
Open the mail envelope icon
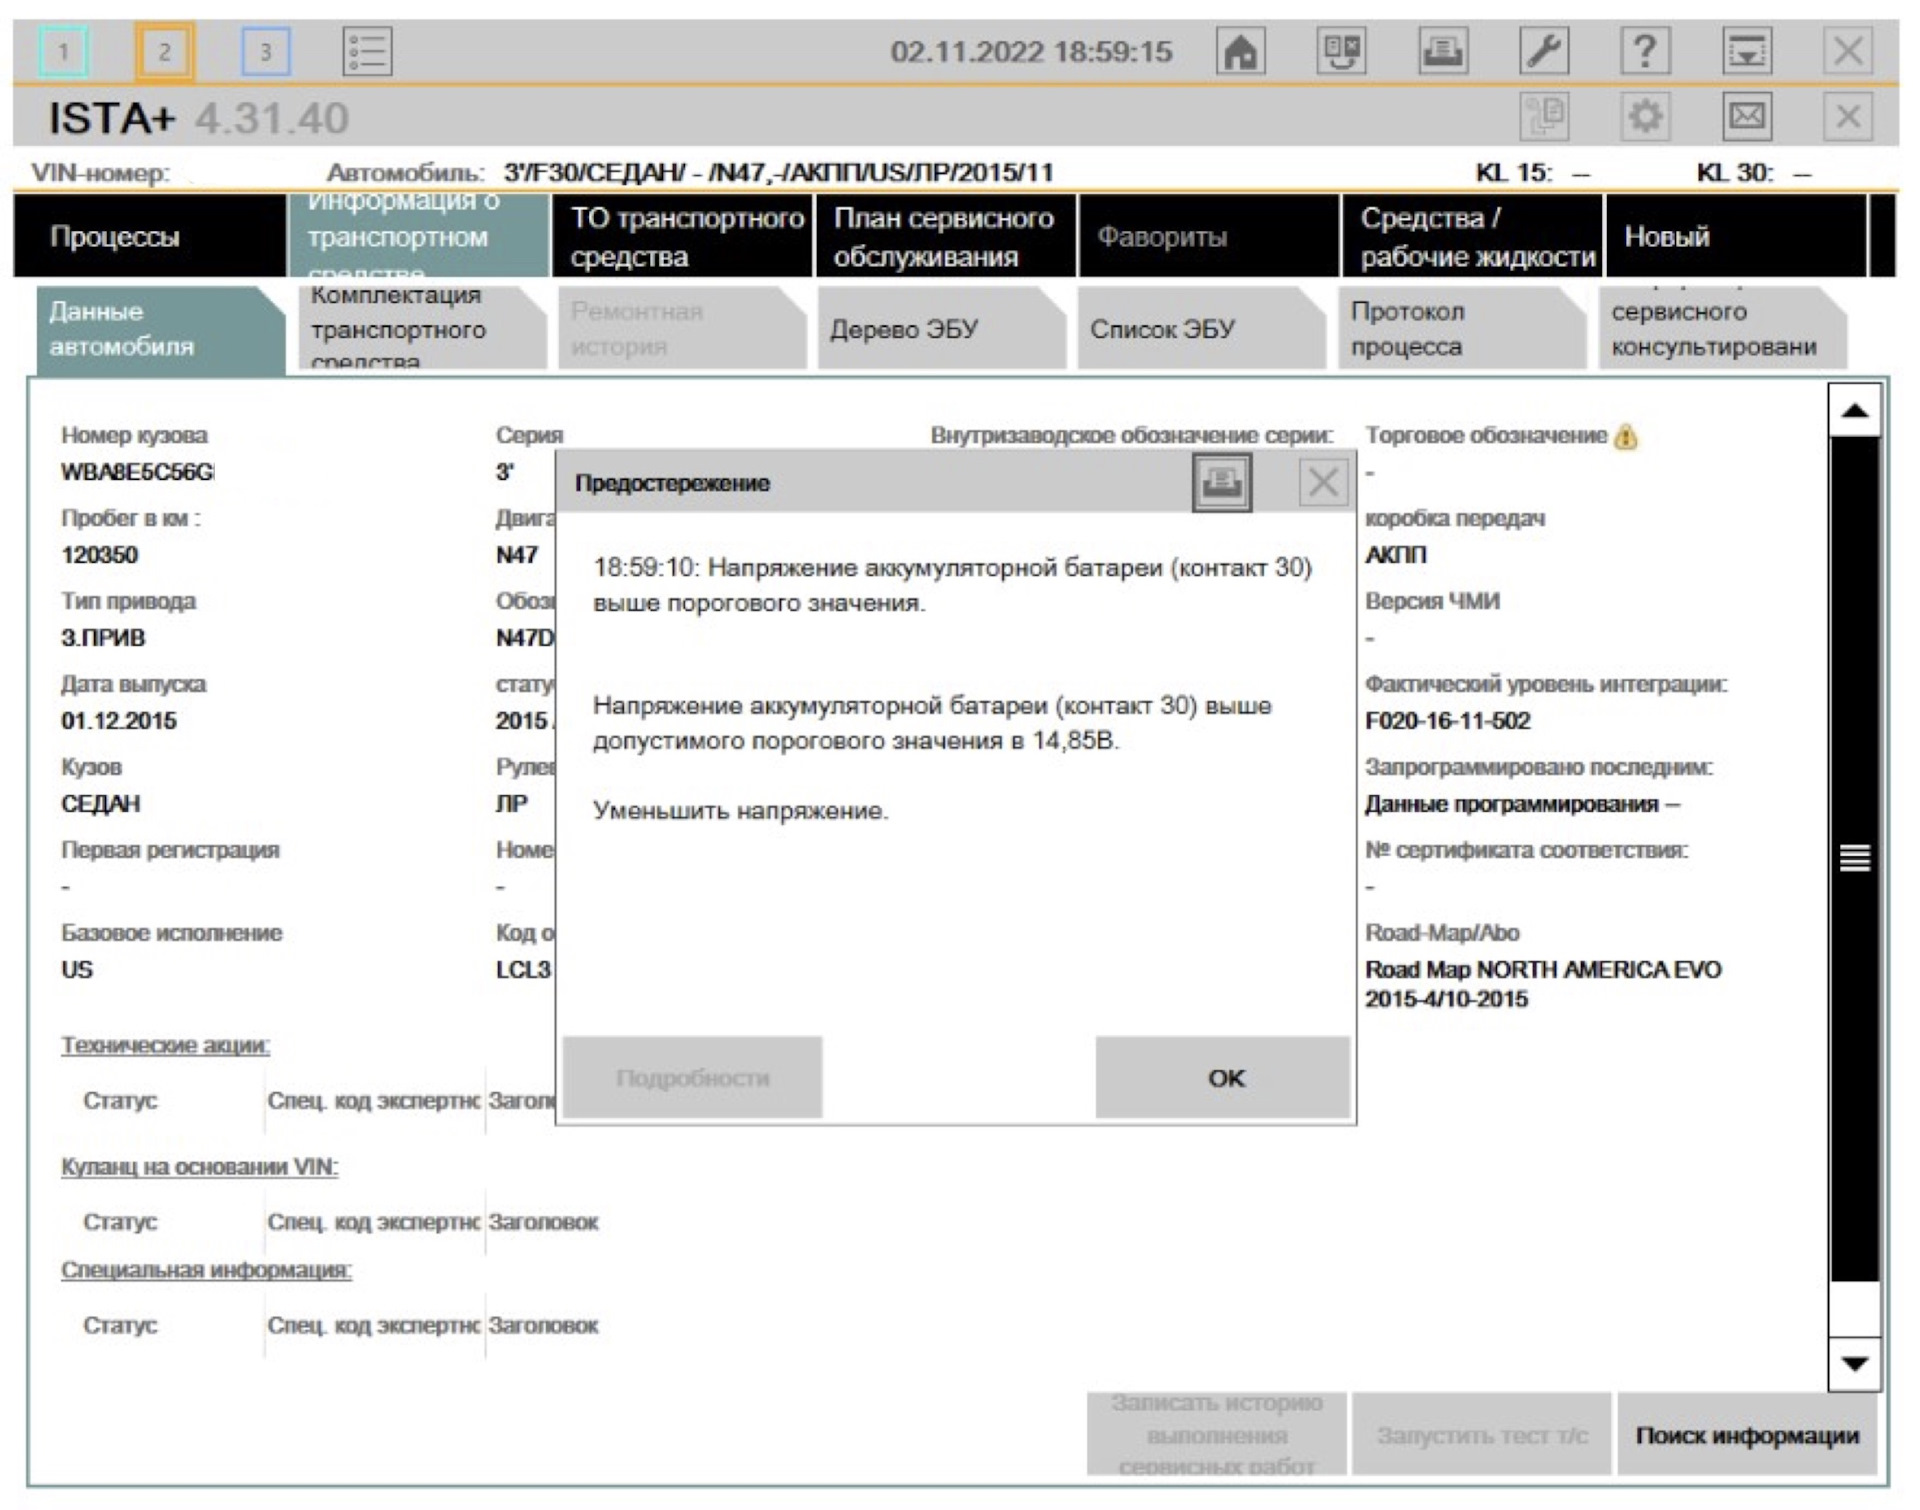[x=1747, y=116]
